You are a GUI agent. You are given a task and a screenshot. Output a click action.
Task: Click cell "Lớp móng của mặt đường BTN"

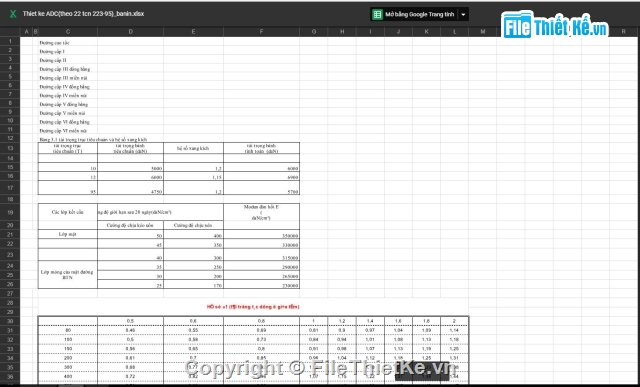pyautogui.click(x=67, y=275)
